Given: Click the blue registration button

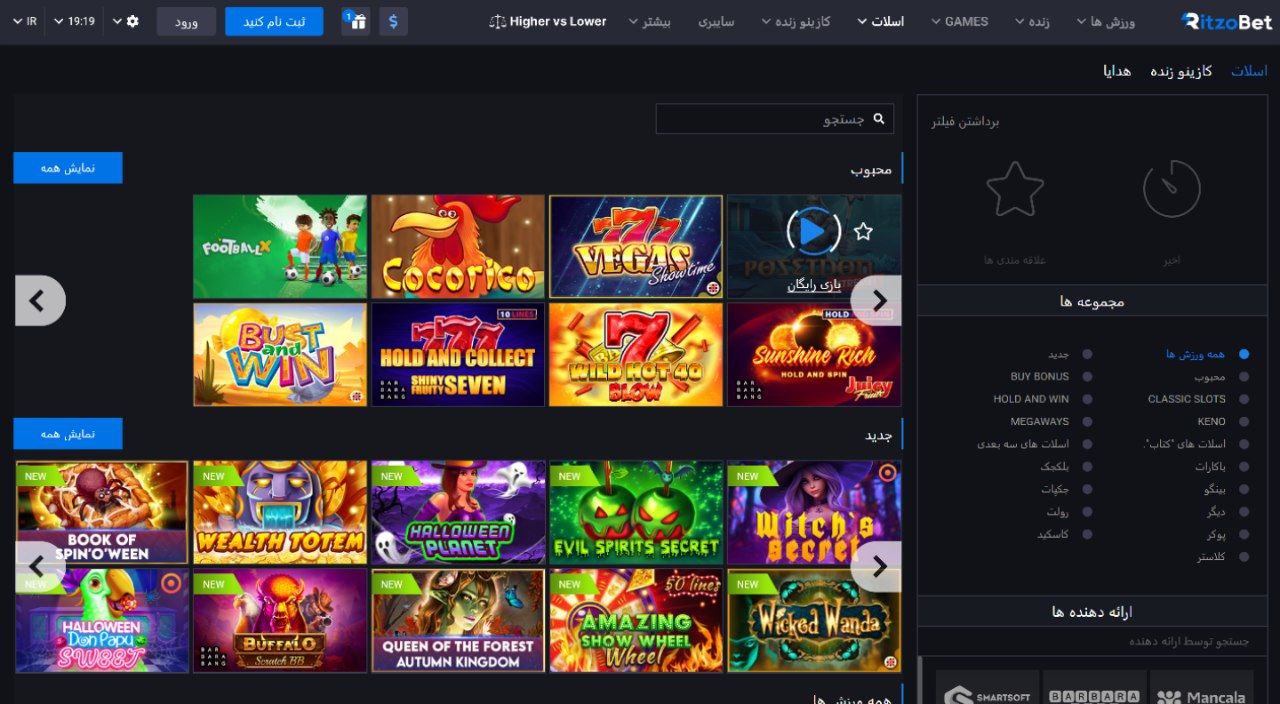Looking at the screenshot, I should (x=274, y=20).
